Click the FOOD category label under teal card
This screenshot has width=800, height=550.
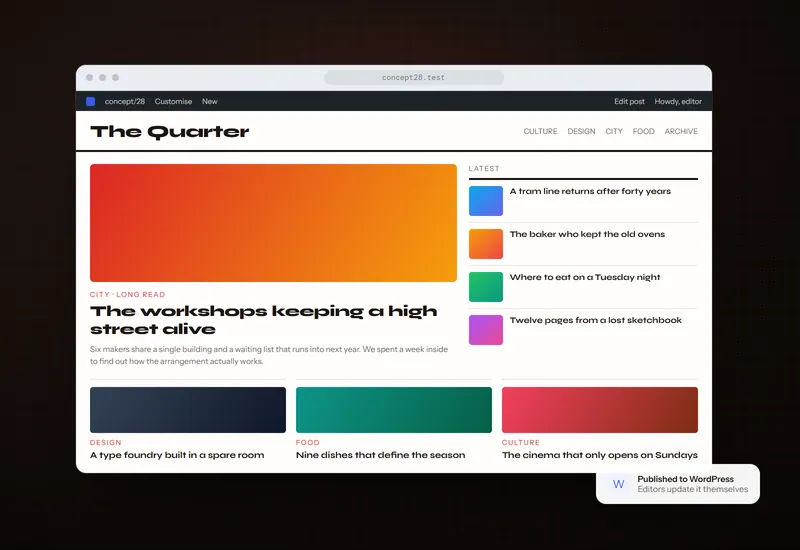coord(308,442)
